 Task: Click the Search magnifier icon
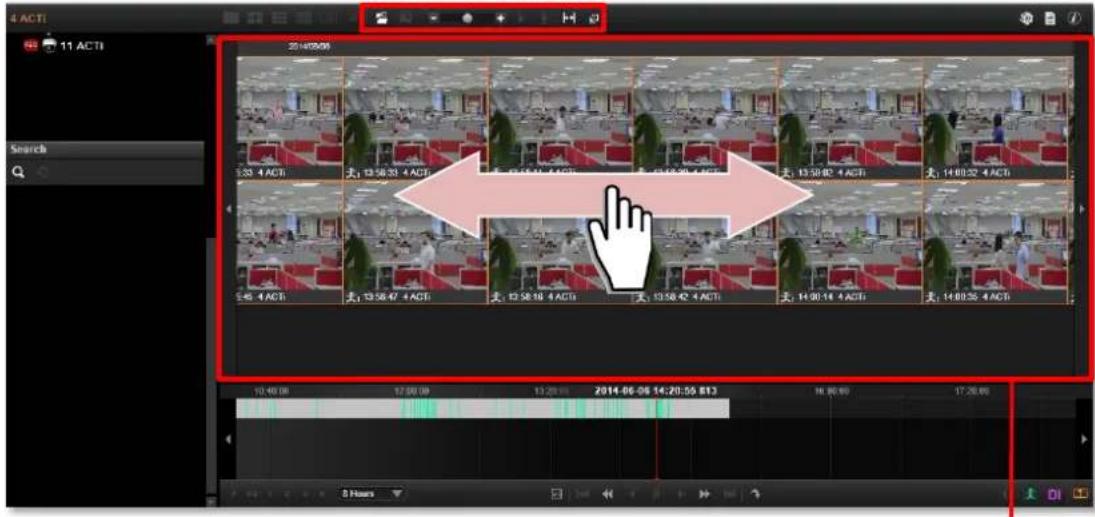coord(18,171)
